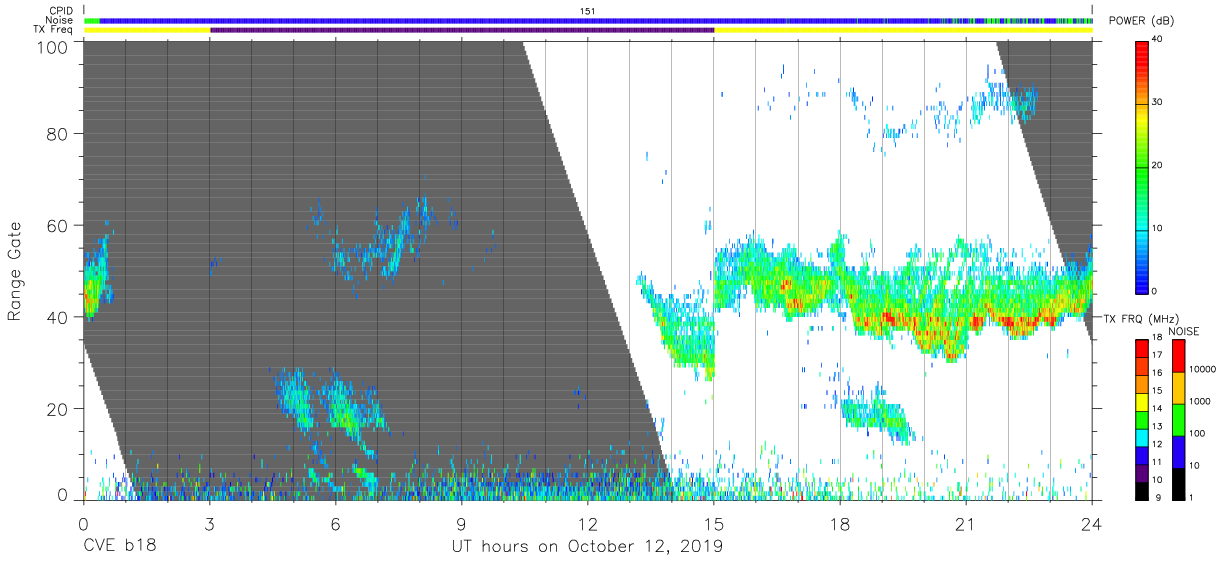Click the 24 tick on UT hours axis
Viewport: 1228px width, 567px height.
pyautogui.click(x=1092, y=523)
